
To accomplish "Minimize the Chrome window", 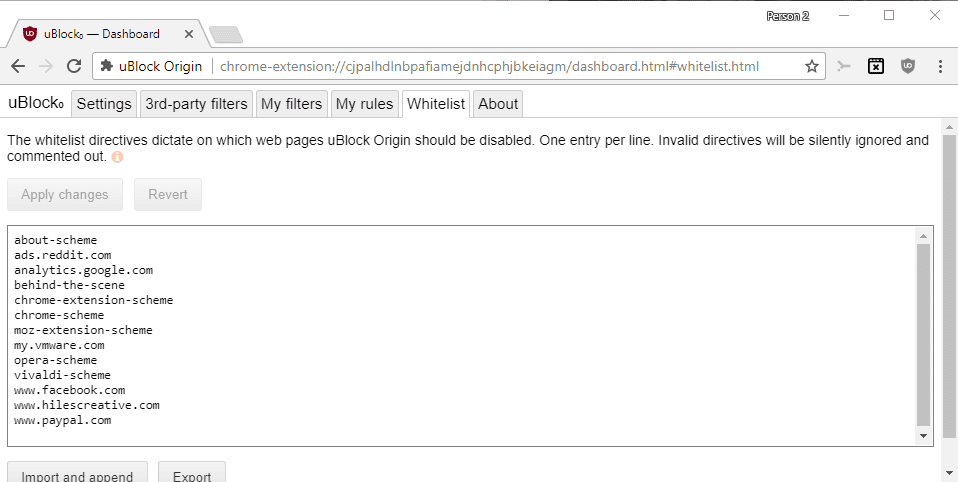I will click(844, 16).
